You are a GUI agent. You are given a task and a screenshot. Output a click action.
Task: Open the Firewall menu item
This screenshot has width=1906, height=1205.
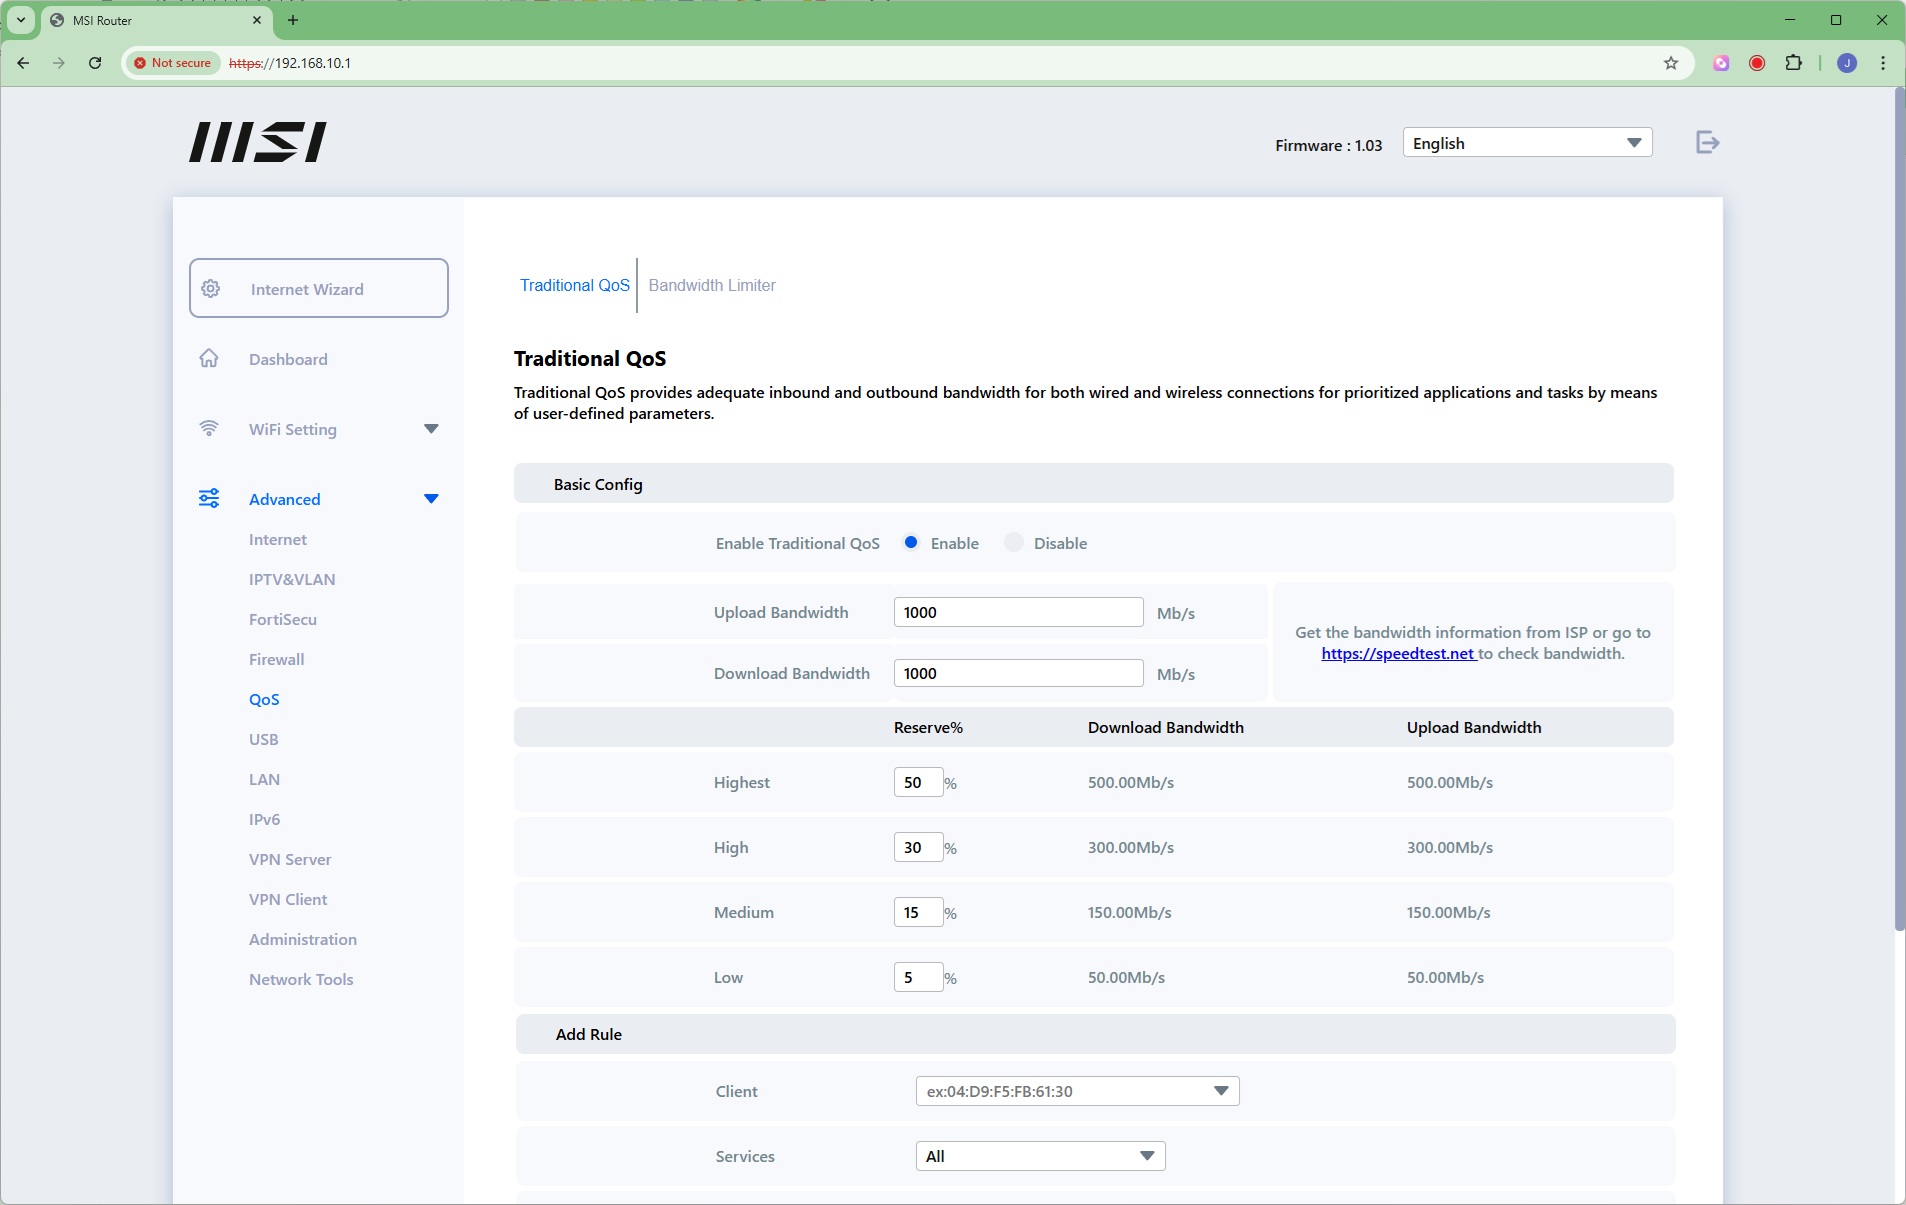276,660
